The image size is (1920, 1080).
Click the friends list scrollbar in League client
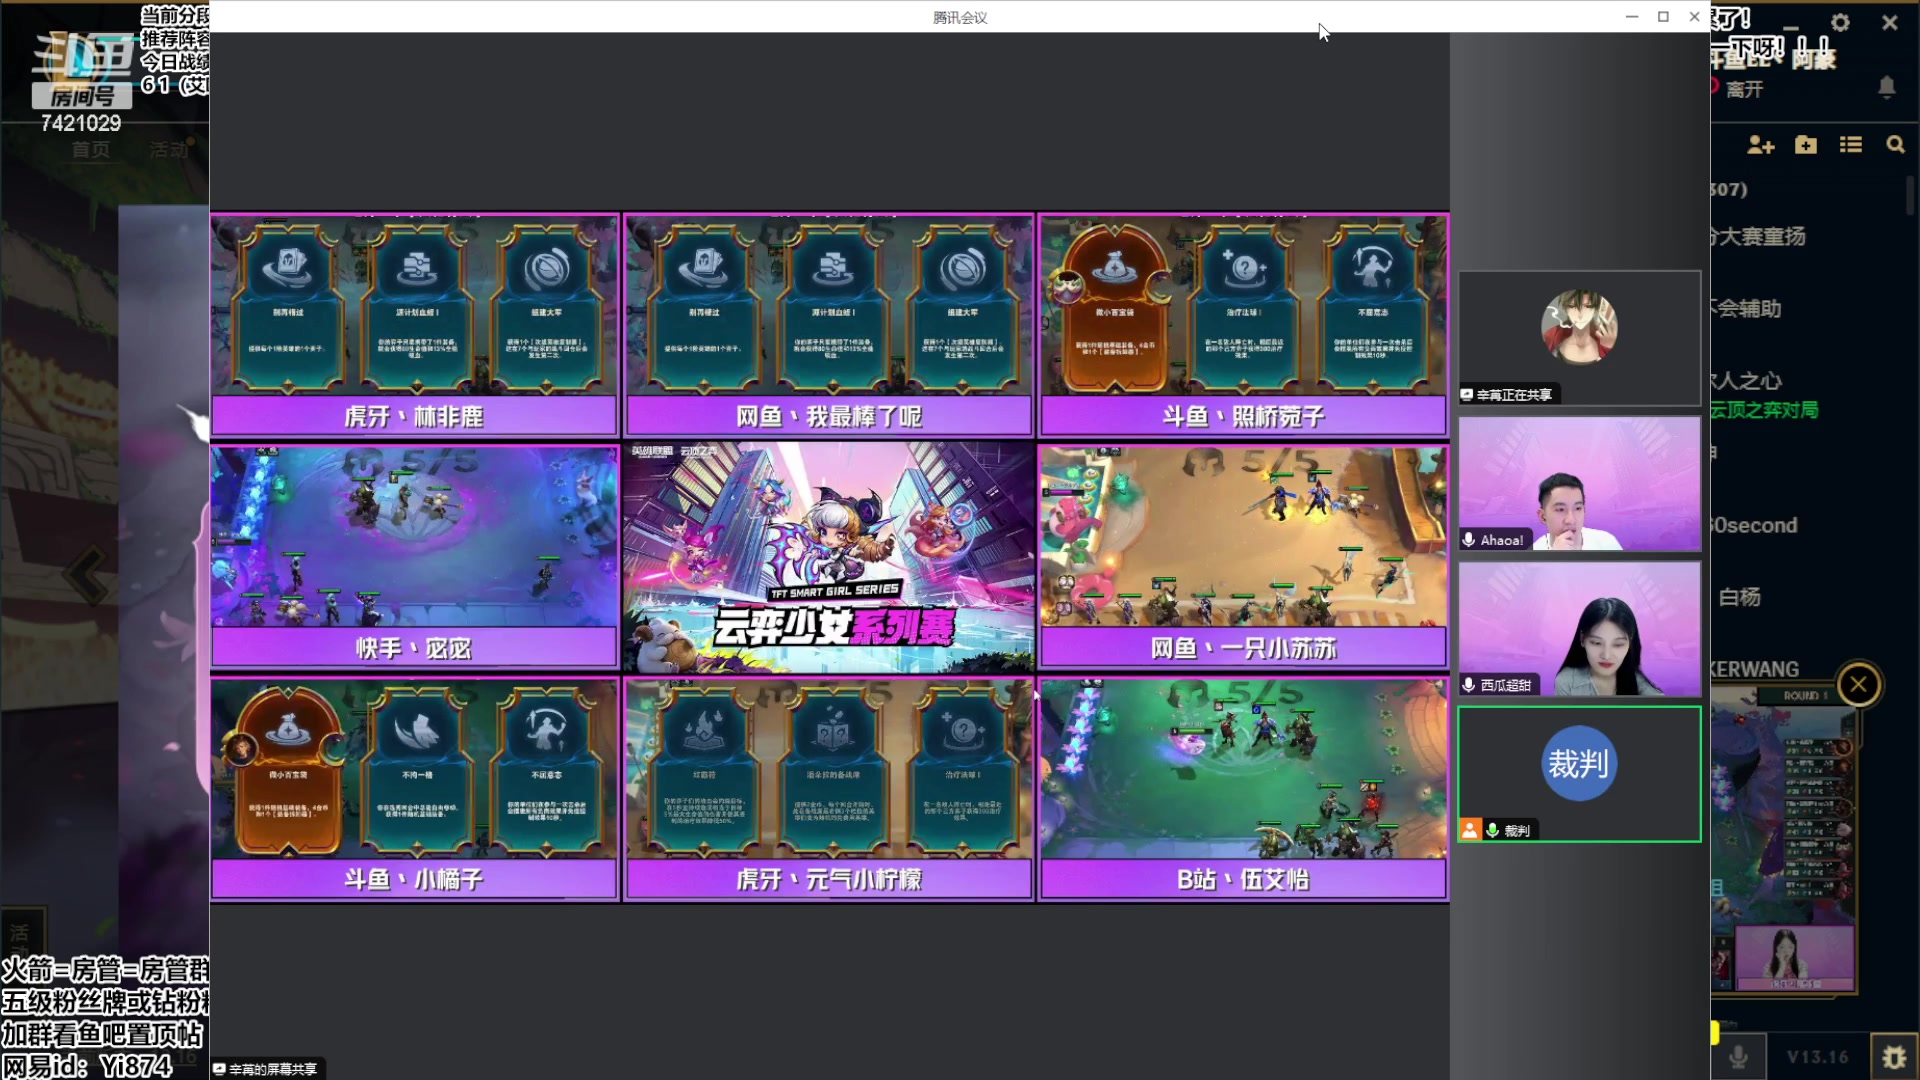click(1910, 195)
